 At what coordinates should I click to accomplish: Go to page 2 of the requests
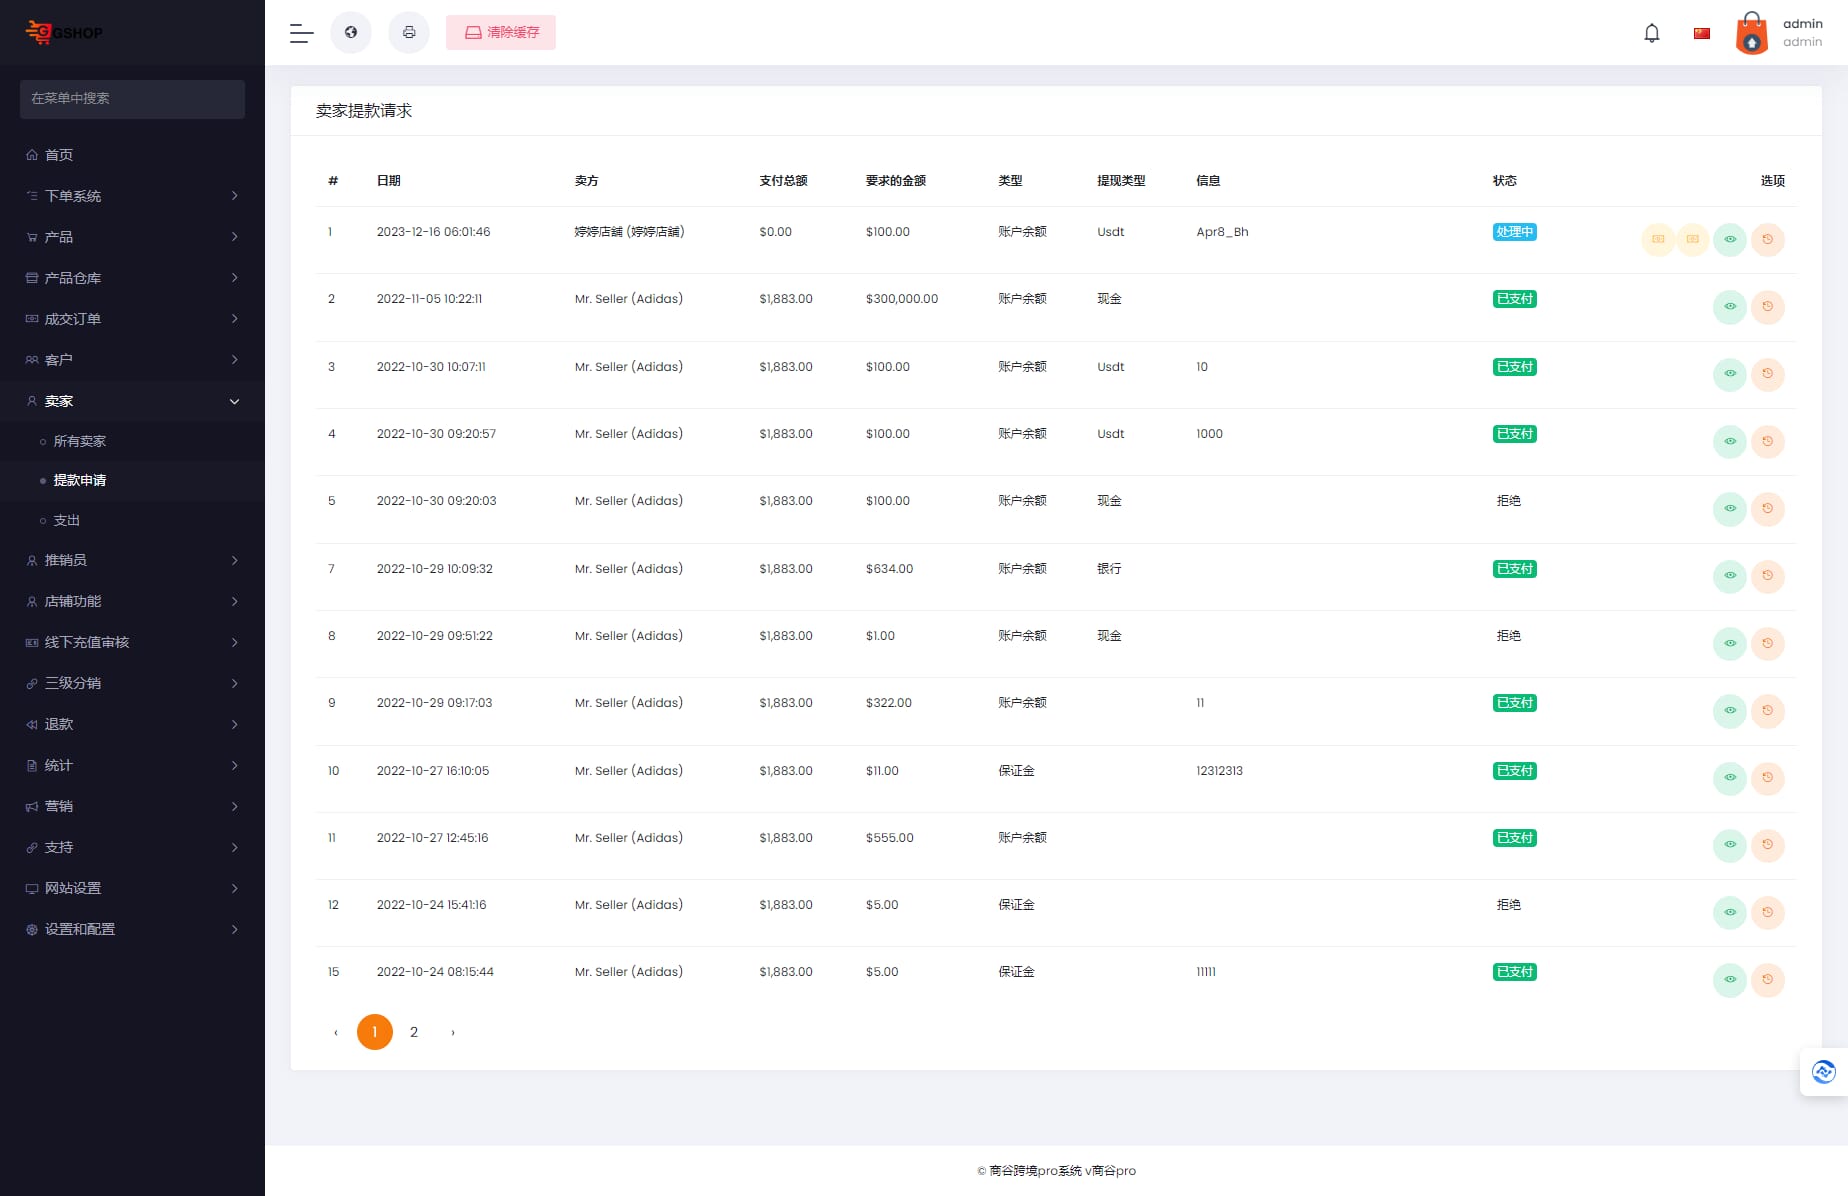414,1032
